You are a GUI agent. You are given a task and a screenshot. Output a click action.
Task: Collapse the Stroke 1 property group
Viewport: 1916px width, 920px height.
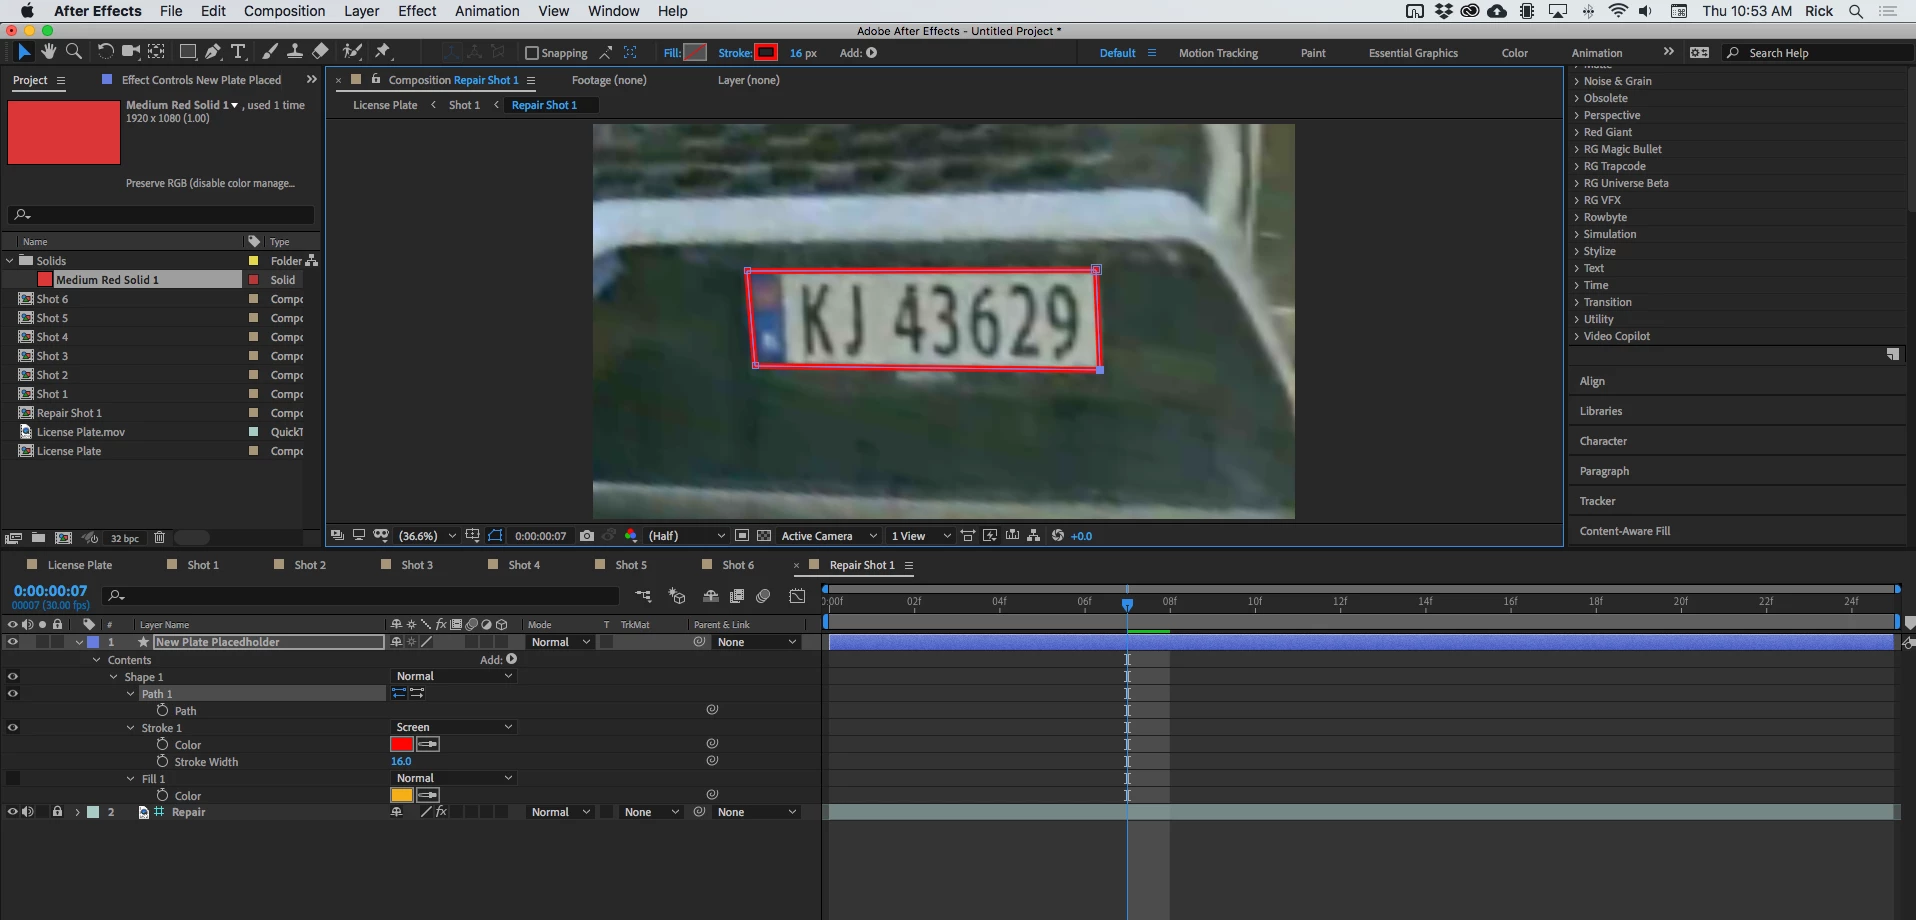pyautogui.click(x=130, y=728)
